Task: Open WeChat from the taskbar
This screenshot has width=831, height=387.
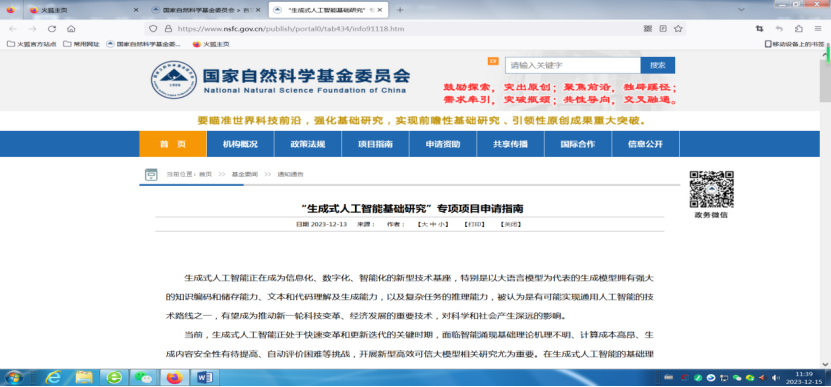Action: point(143,377)
